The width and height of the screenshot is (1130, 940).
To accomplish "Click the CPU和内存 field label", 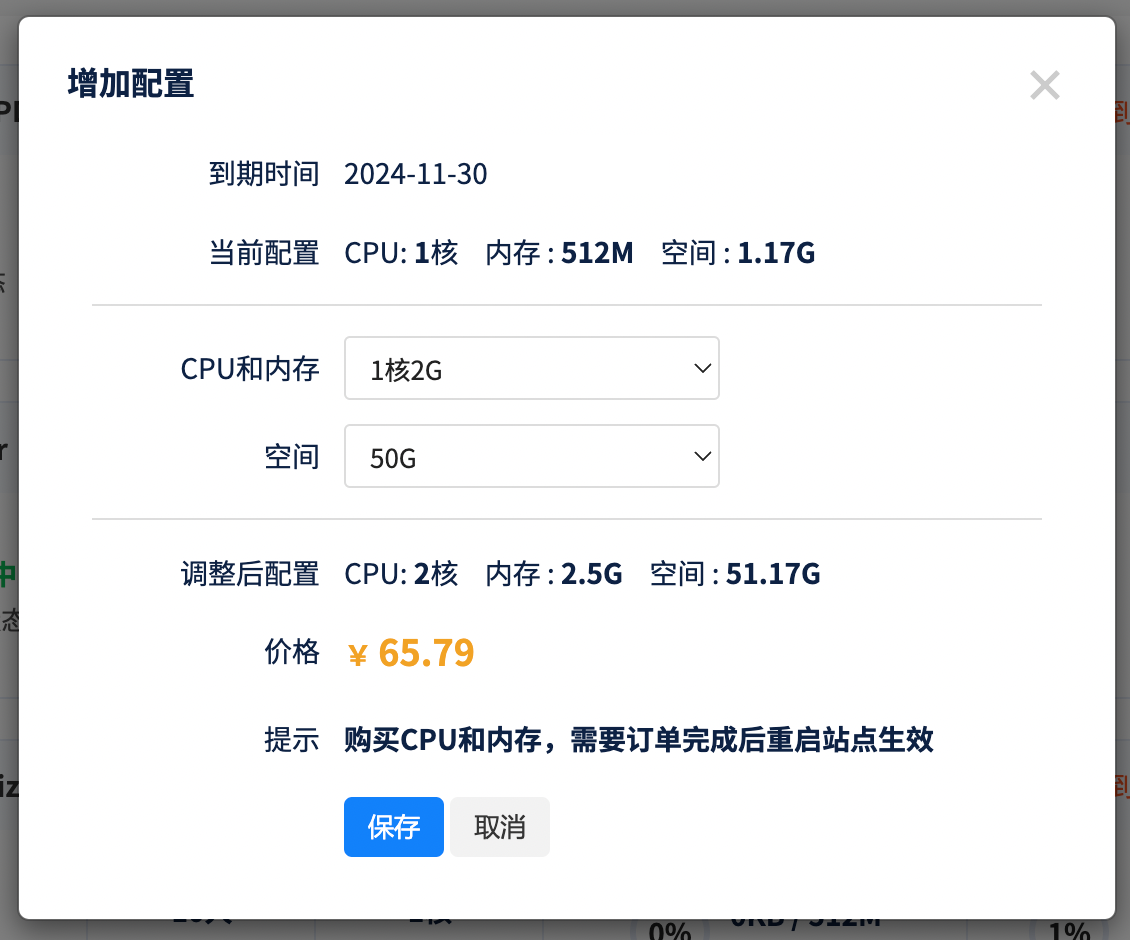I will 250,369.
